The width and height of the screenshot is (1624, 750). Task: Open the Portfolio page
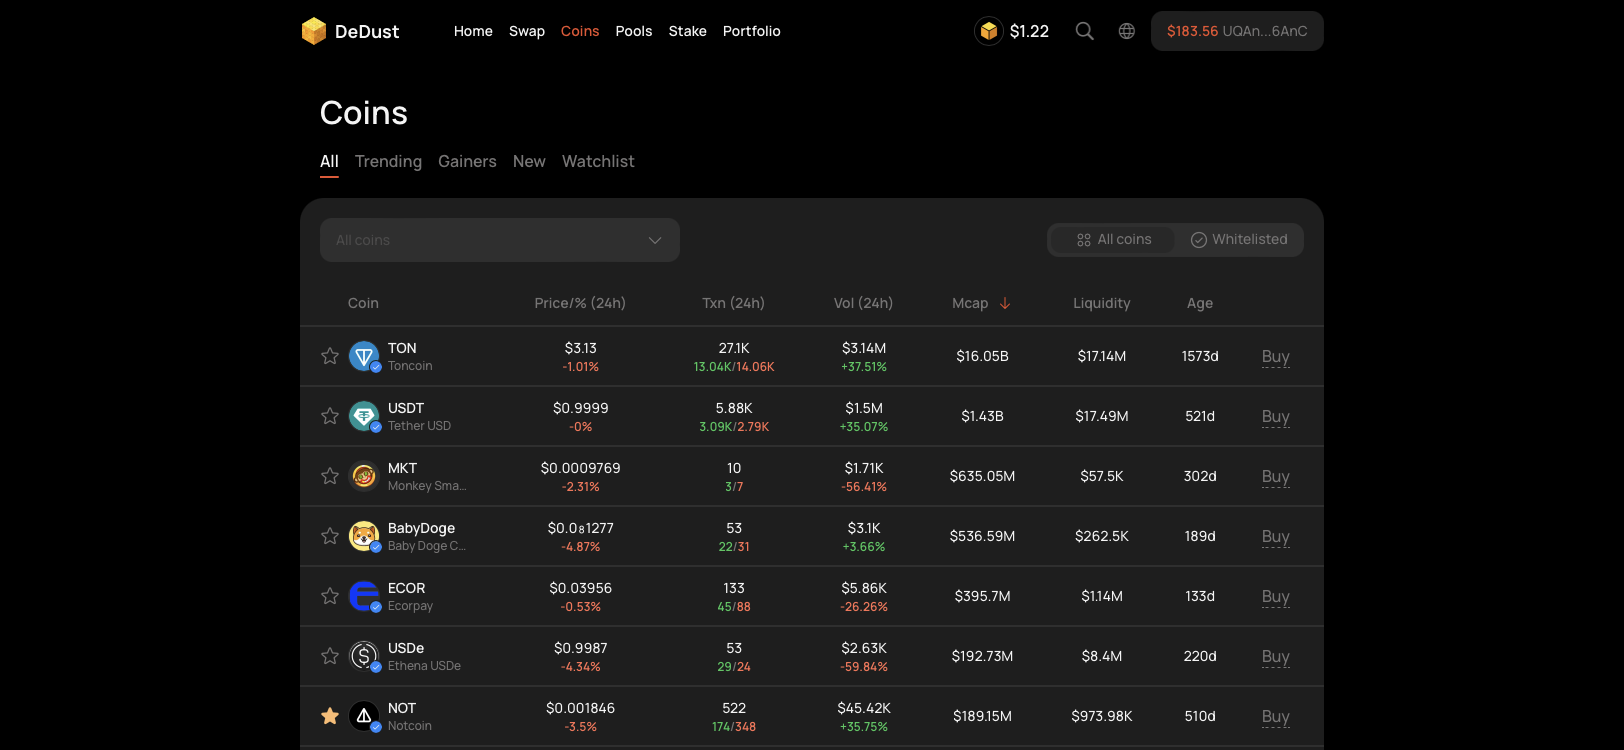[752, 31]
